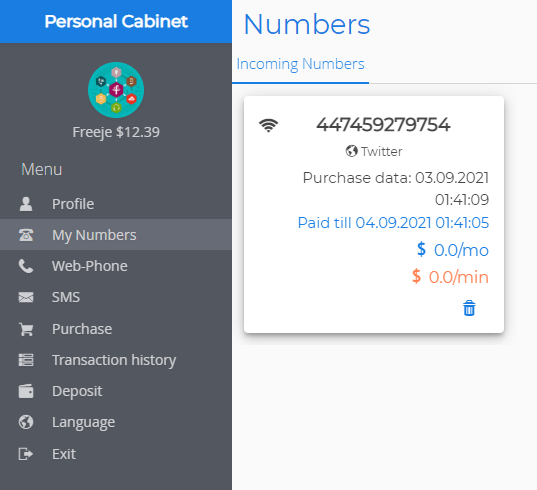Delete number using the trash icon
Viewport: 537px width, 490px height.
tap(469, 308)
